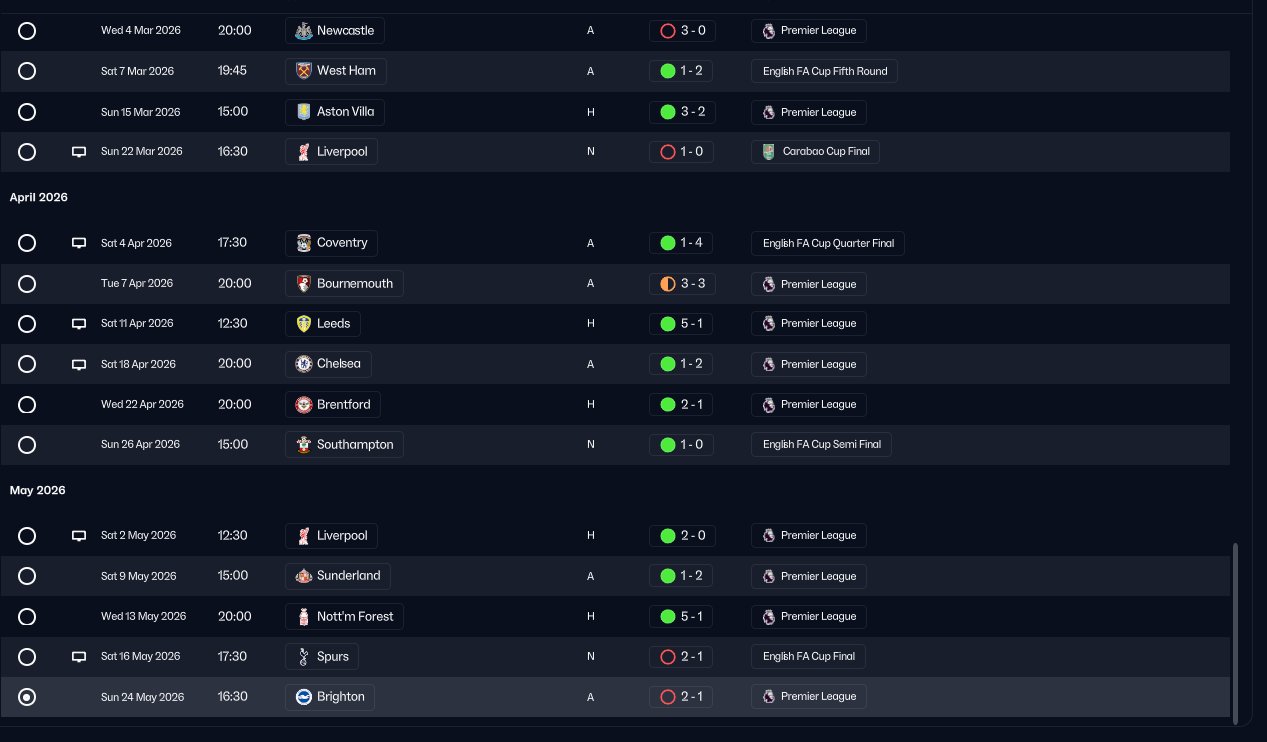Click the Newcastle club crest icon
The image size is (1267, 742).
pyautogui.click(x=302, y=31)
